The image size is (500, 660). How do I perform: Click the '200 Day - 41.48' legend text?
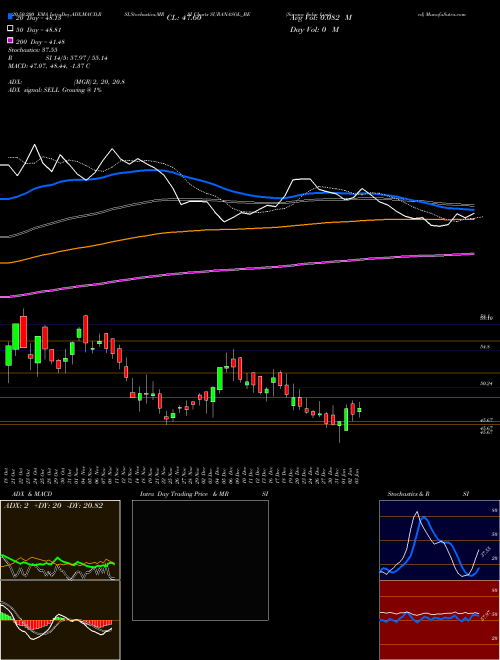(x=40, y=41)
